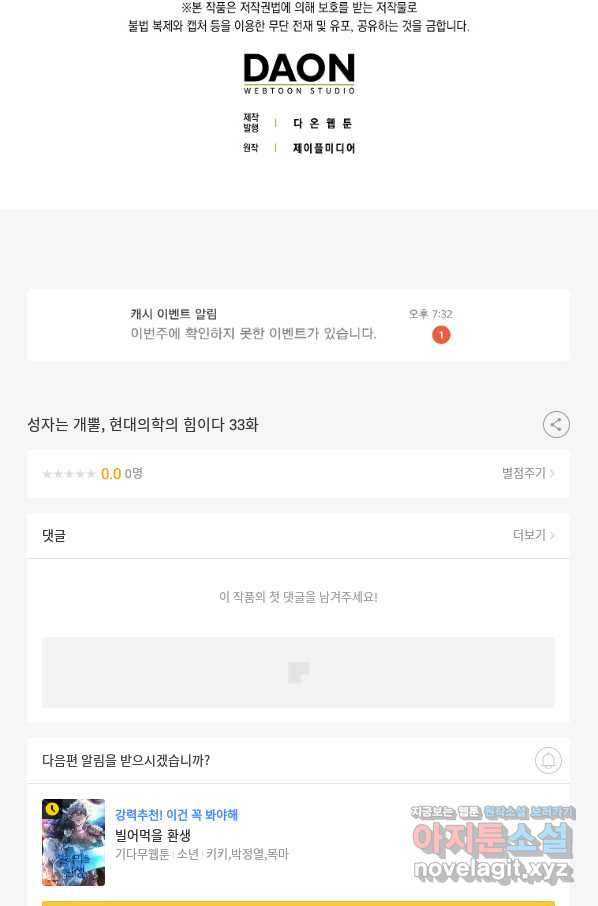This screenshot has height=906, width=598.
Task: Click the 아지툰소설 watermark logo
Action: pos(493,839)
